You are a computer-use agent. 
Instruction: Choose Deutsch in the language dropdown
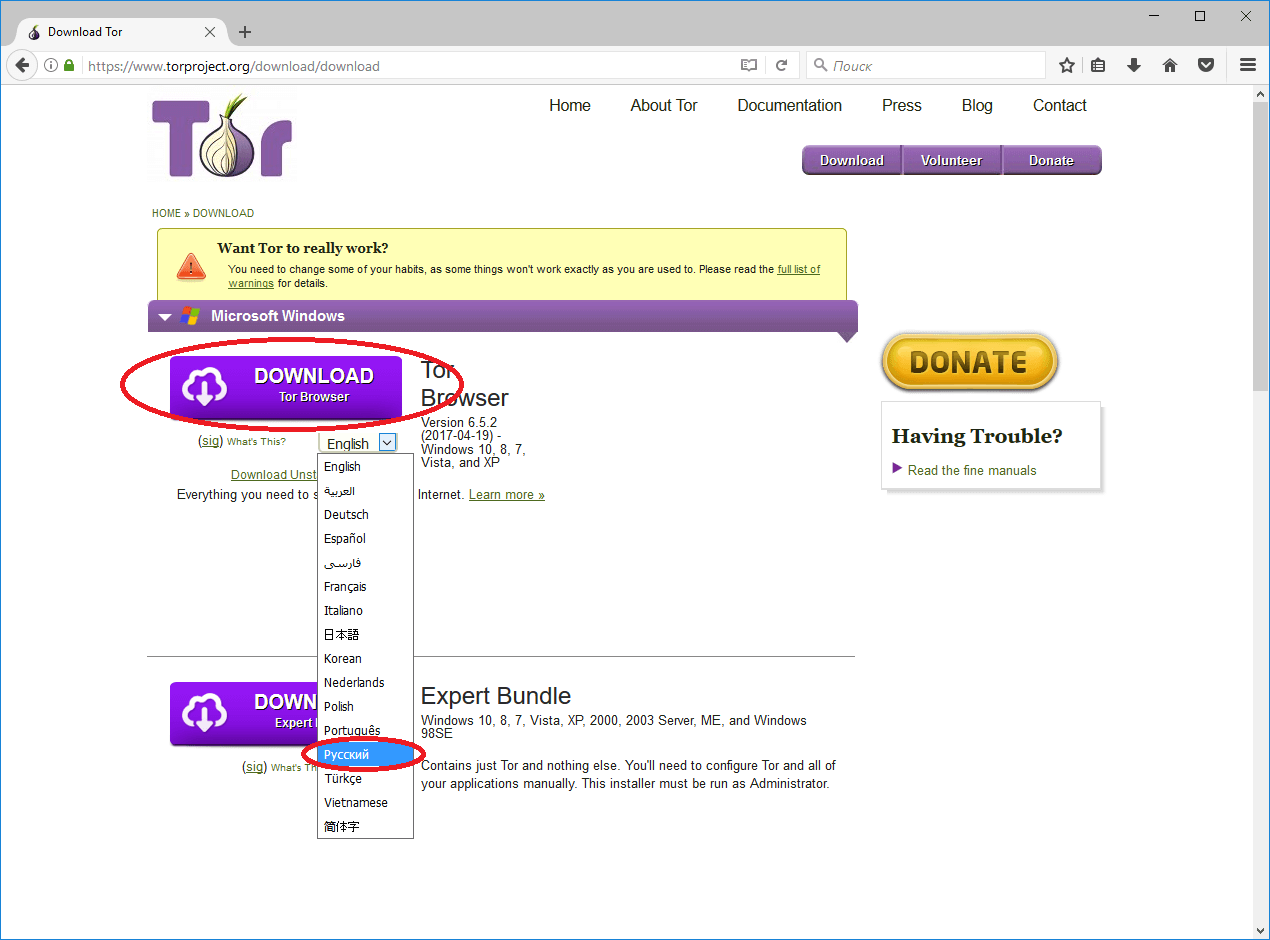[x=346, y=515]
